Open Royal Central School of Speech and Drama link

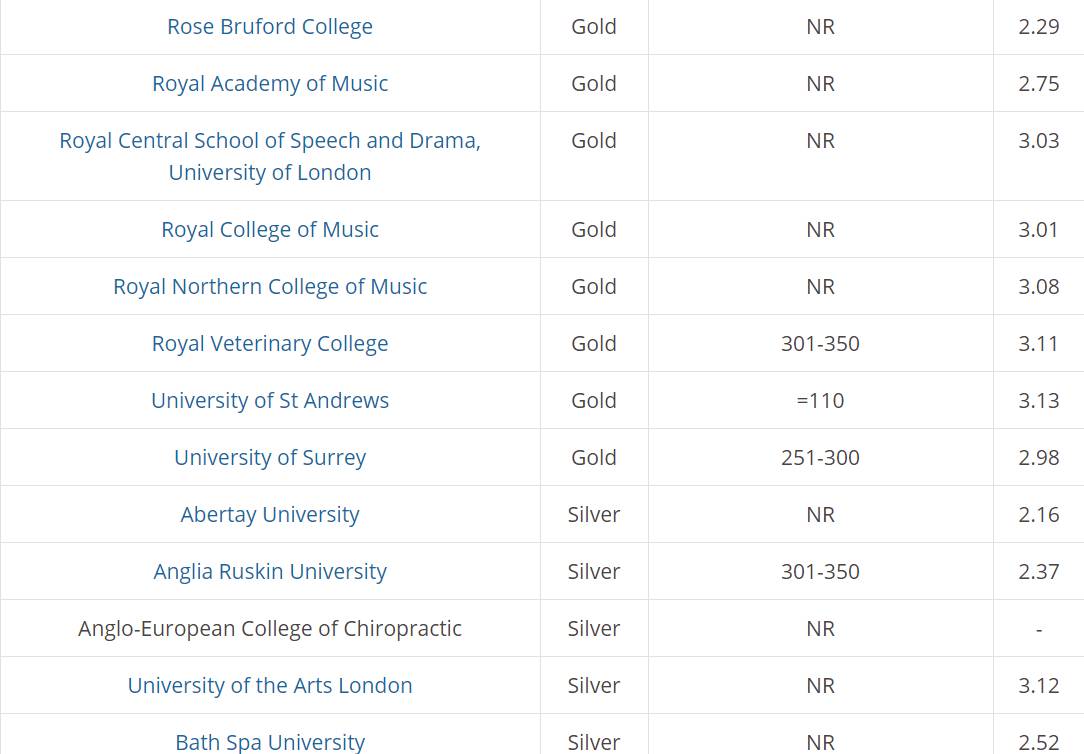point(270,156)
